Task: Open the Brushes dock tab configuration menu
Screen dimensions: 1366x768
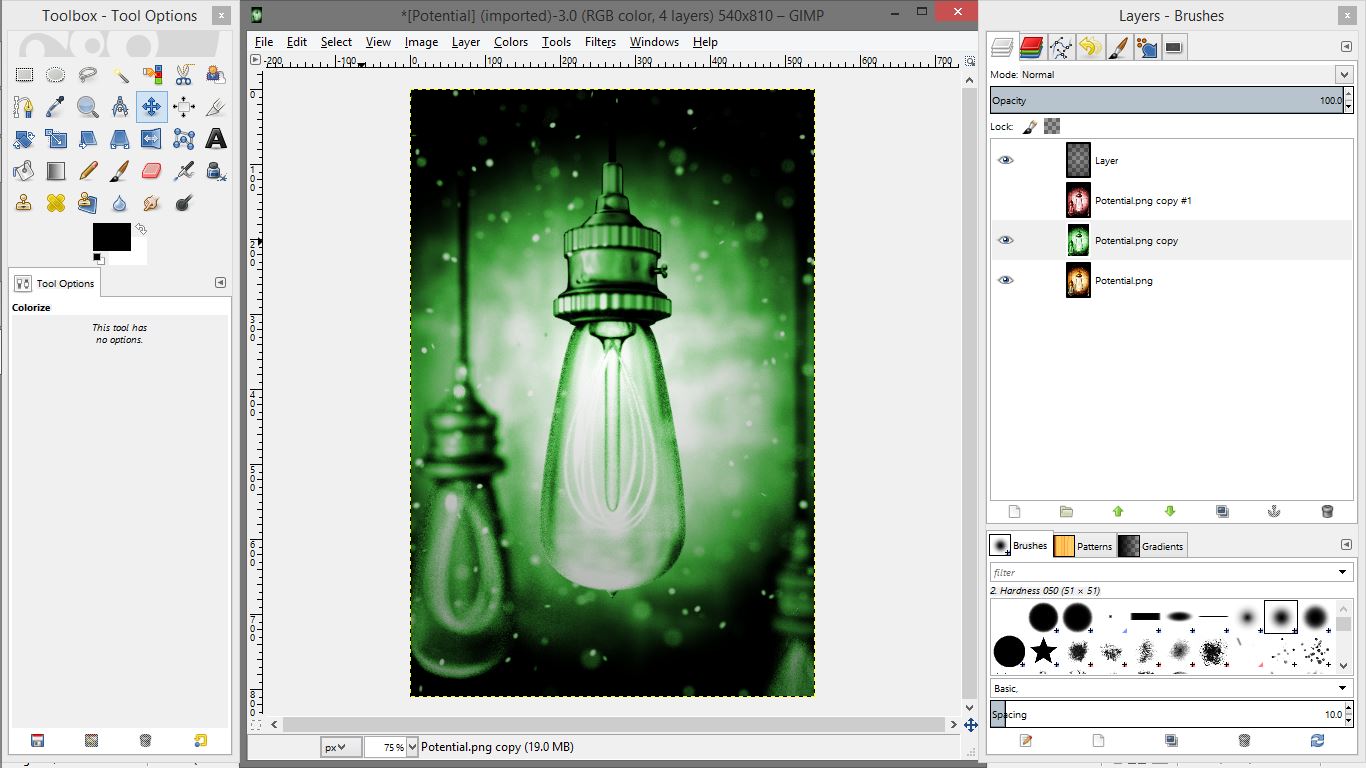Action: 1345,545
